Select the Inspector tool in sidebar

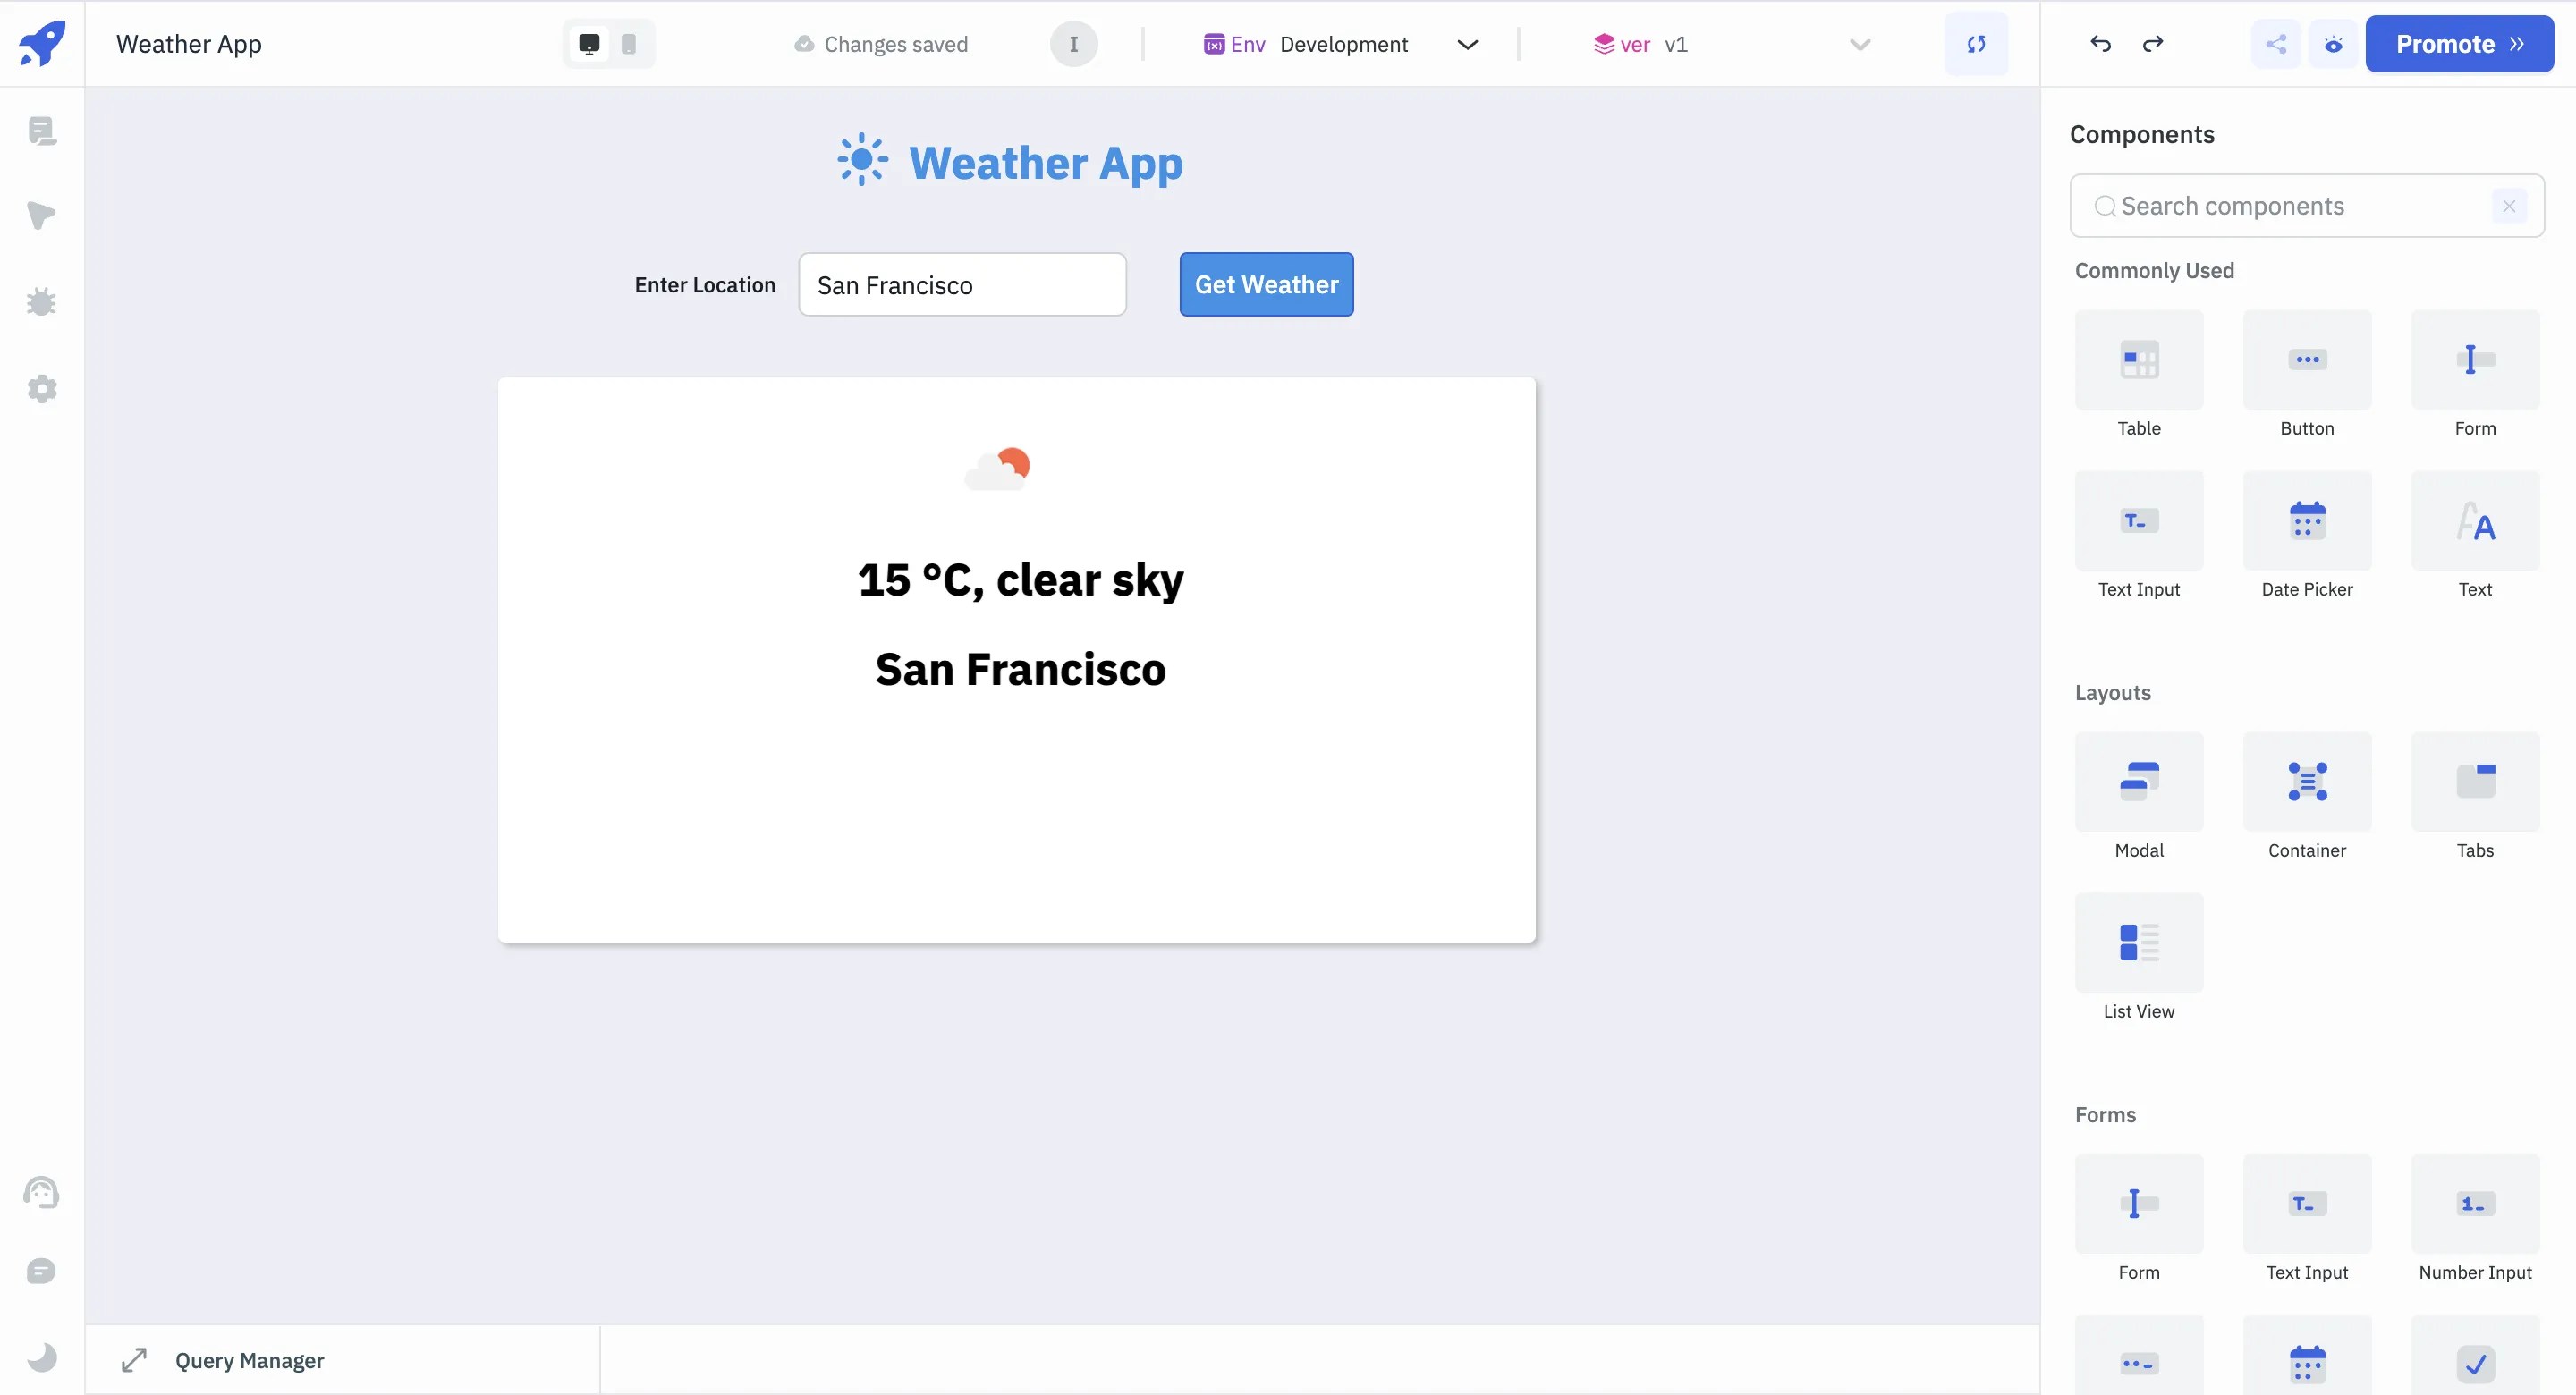click(x=41, y=216)
